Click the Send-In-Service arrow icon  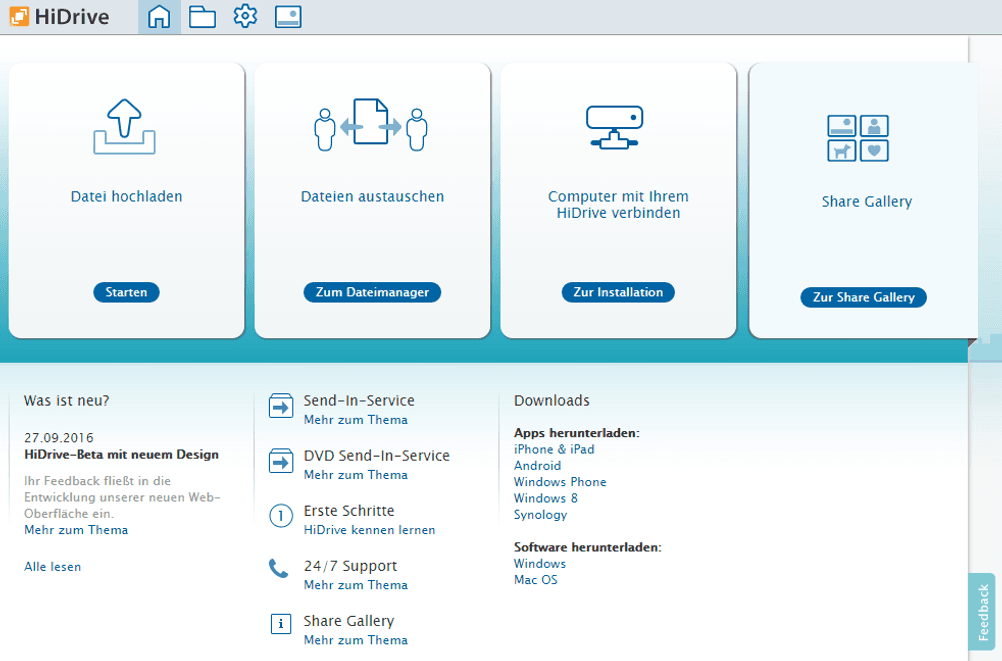tap(281, 406)
